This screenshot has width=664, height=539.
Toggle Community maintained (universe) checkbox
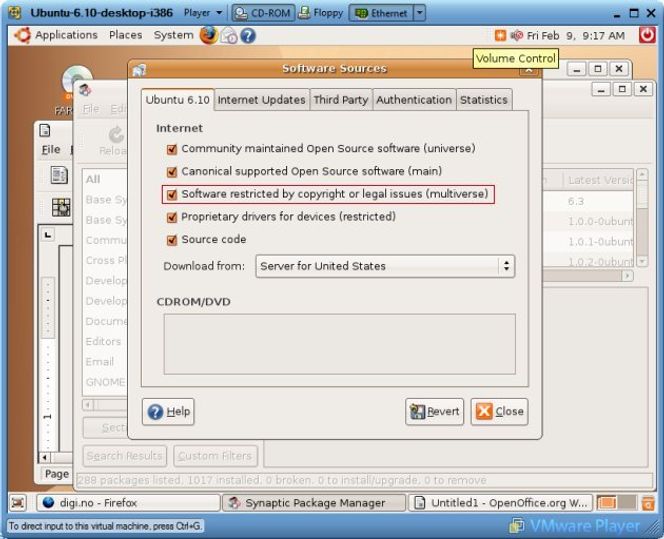tap(172, 149)
